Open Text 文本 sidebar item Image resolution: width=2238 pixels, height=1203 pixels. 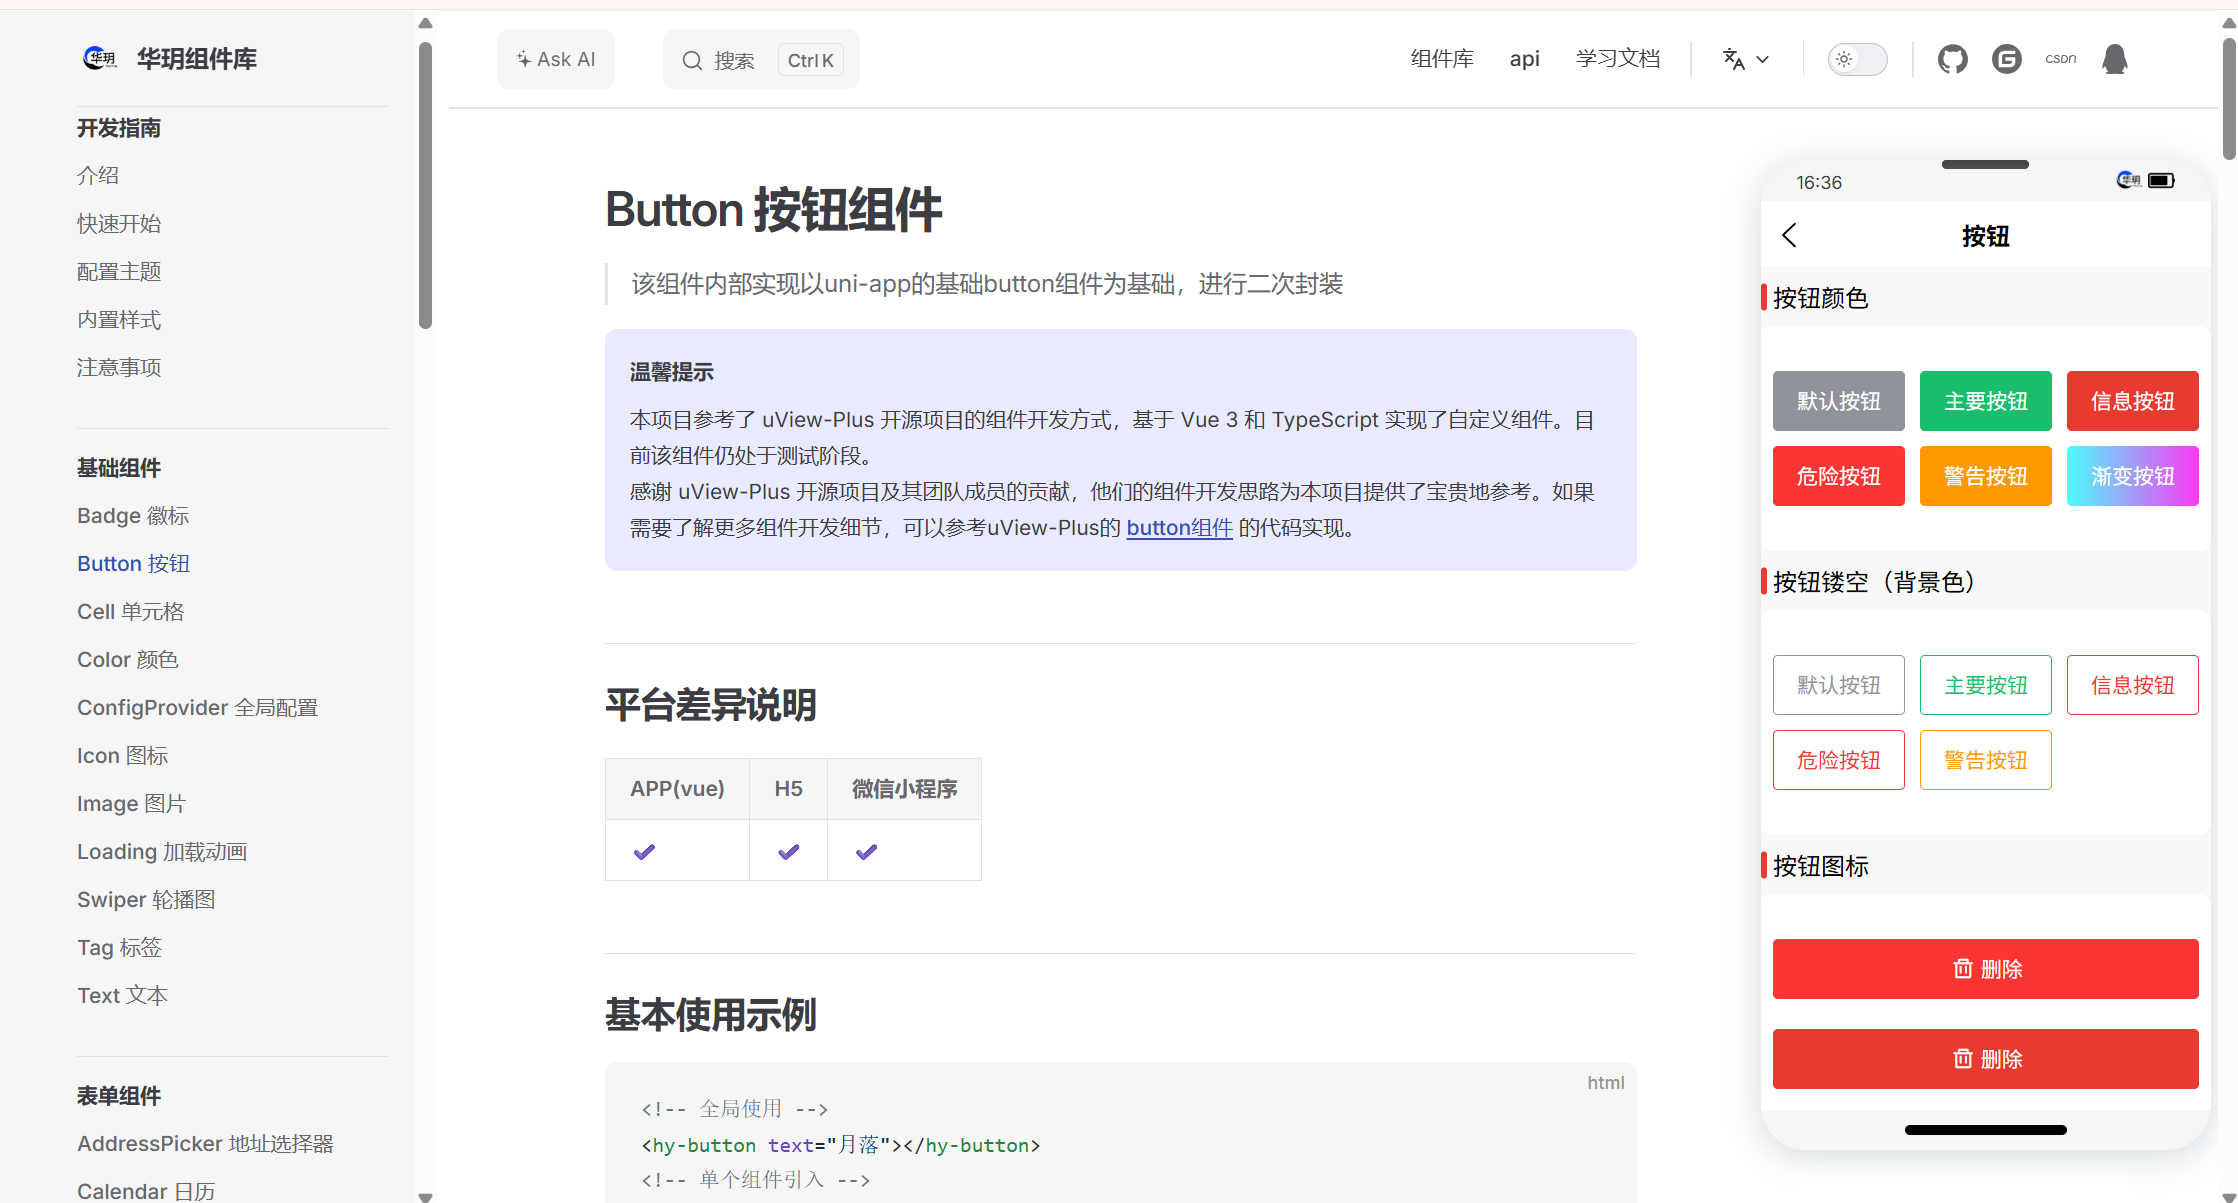[122, 996]
